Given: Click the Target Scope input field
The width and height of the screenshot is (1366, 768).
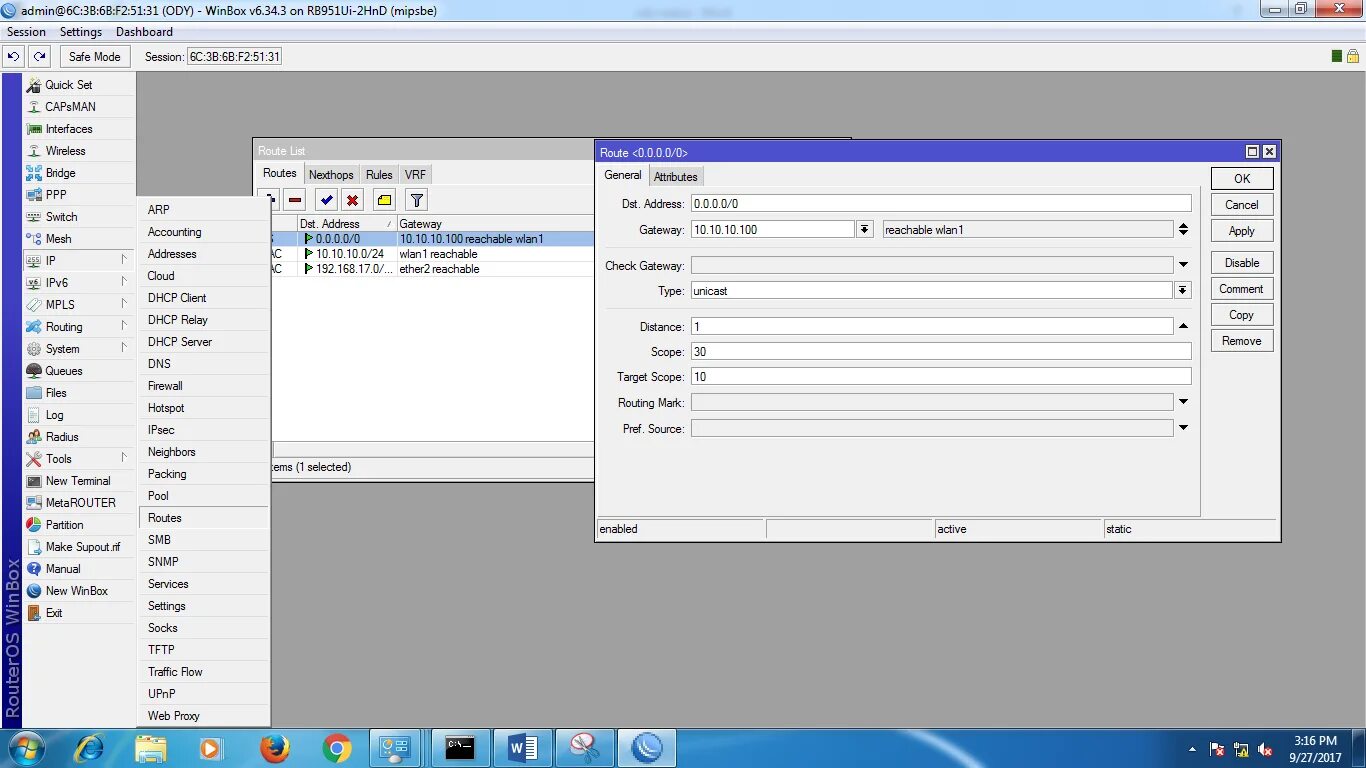Looking at the screenshot, I should point(941,376).
